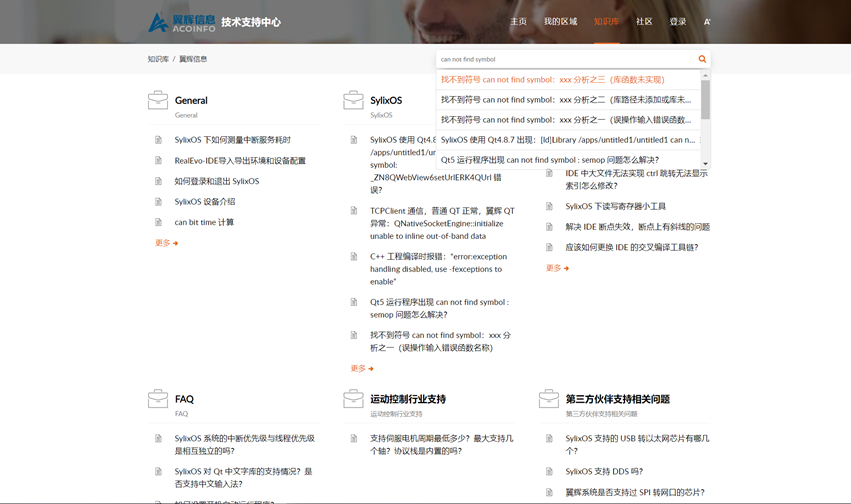The height and width of the screenshot is (504, 851).
Task: Click the 运动控制行业支持 category briefcase icon
Action: [353, 399]
